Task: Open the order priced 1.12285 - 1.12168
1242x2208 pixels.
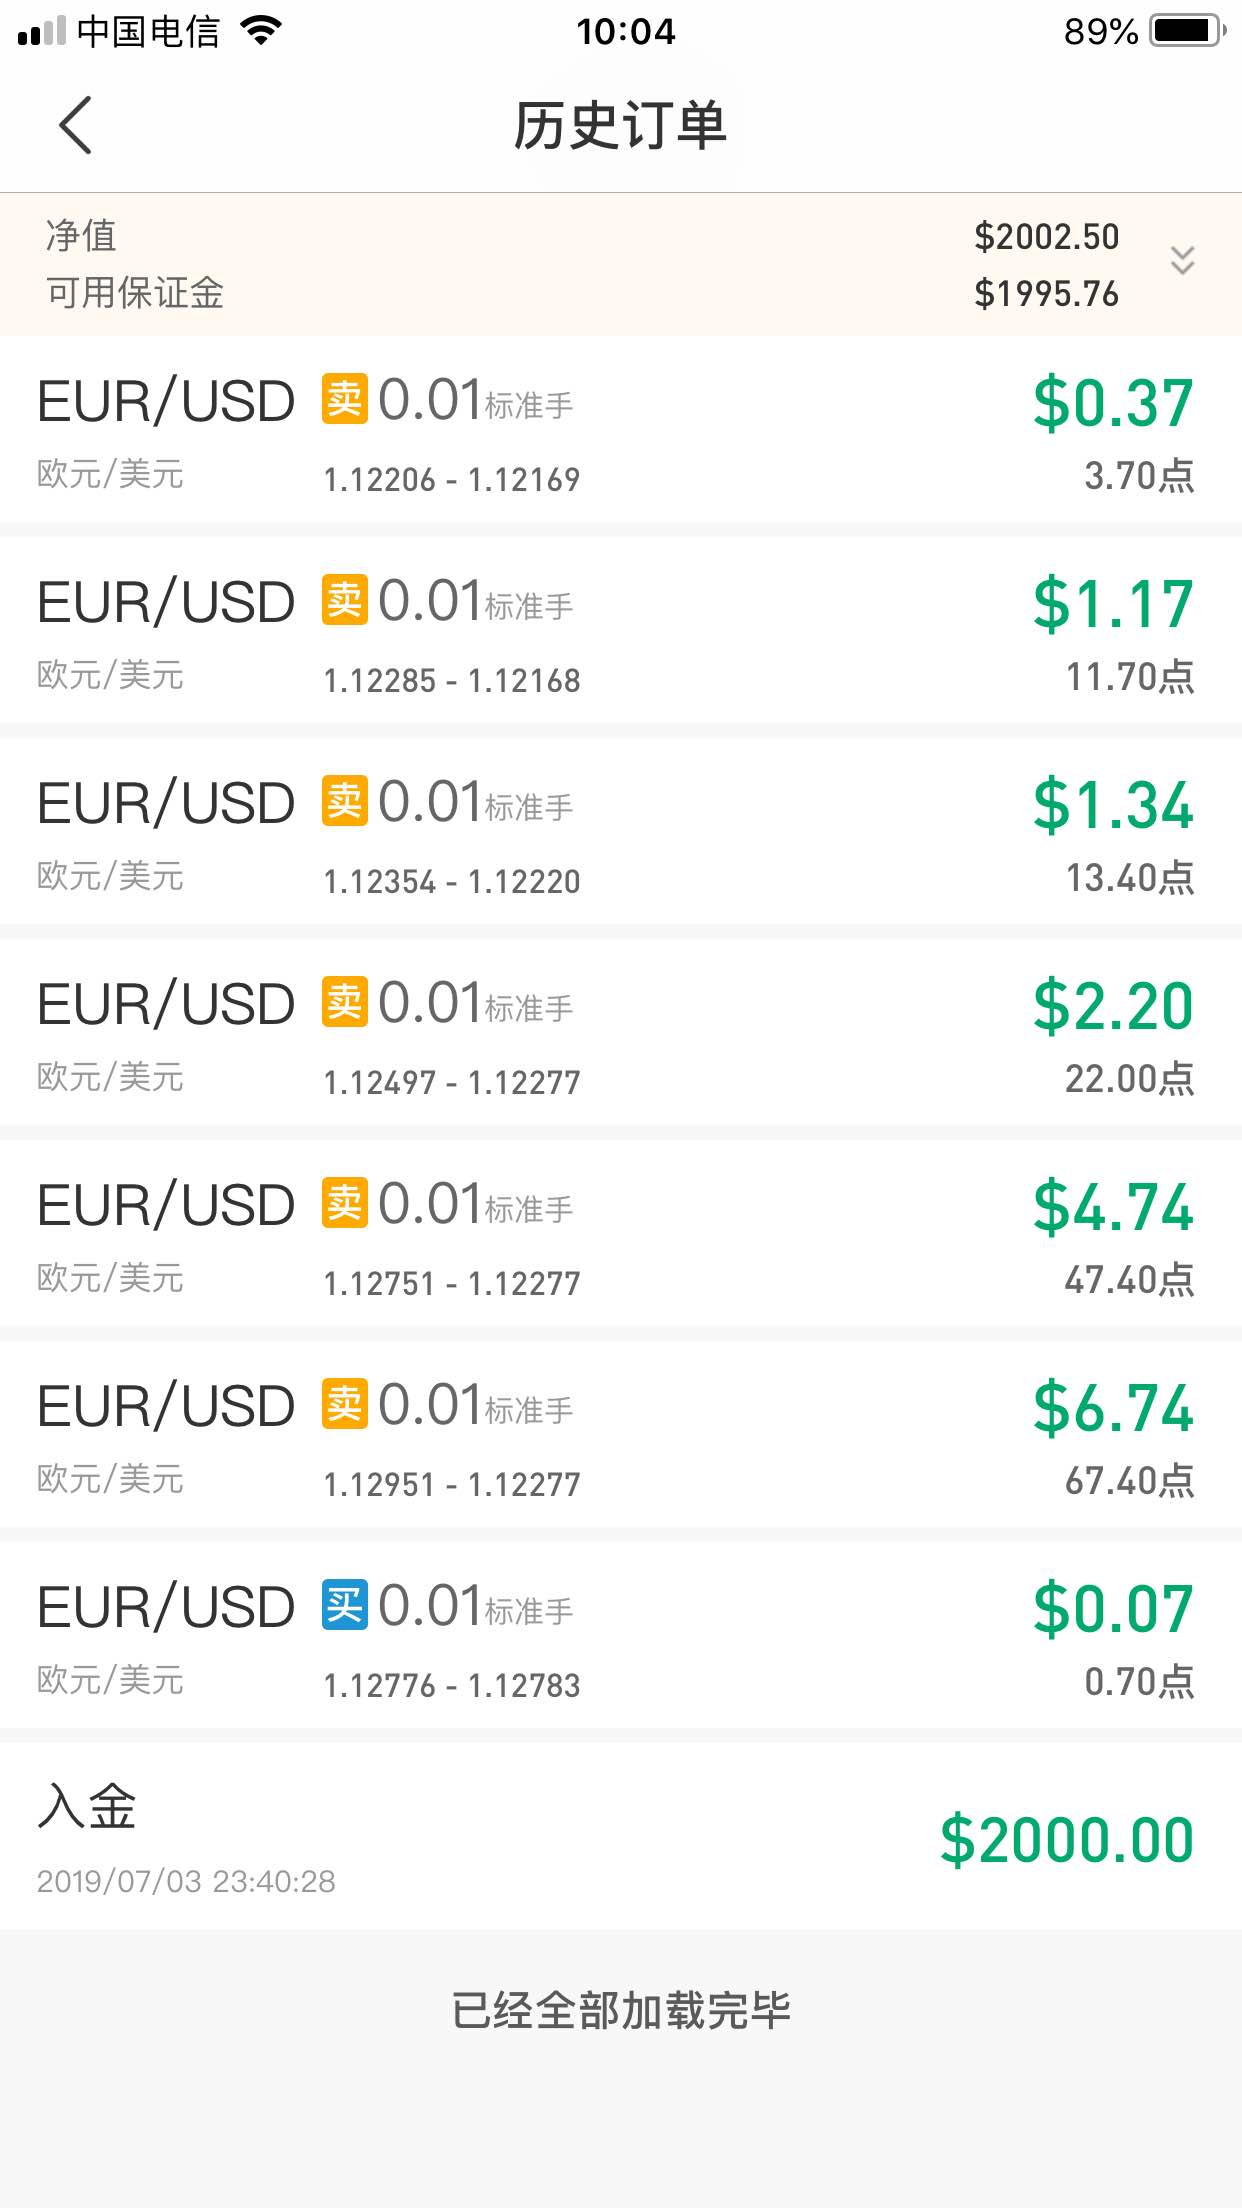Action: 621,631
